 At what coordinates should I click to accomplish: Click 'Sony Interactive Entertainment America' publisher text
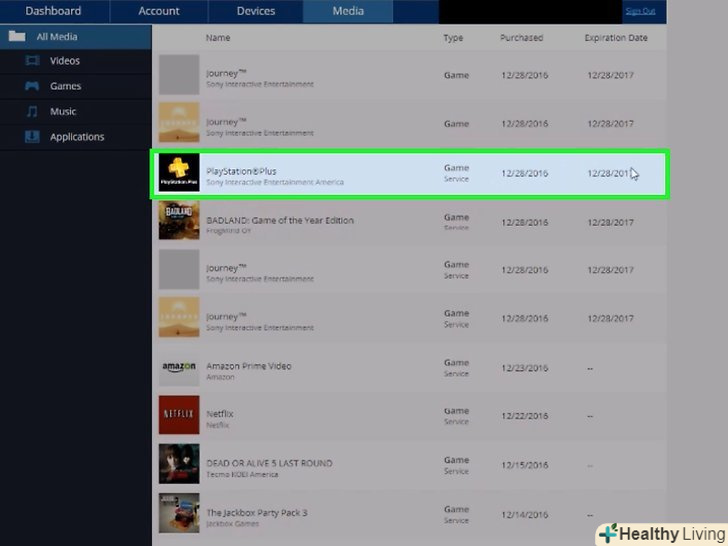[x=275, y=182]
